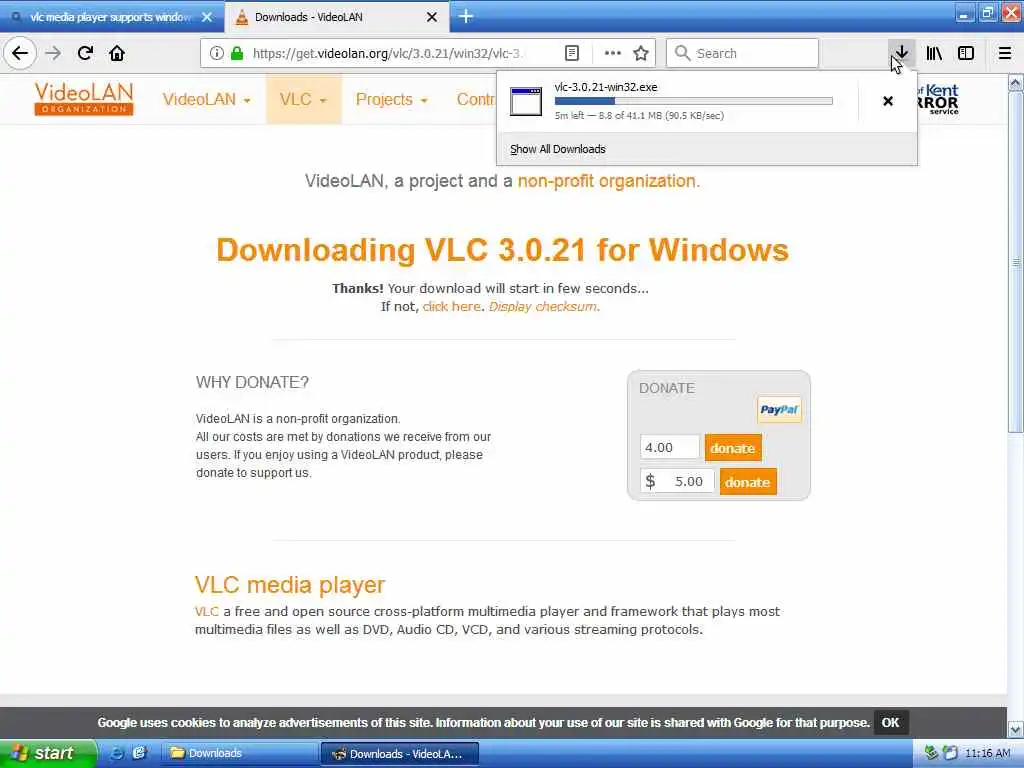Screen dimensions: 1024x768
Task: Toggle reader view icon in address bar
Action: pyautogui.click(x=571, y=53)
